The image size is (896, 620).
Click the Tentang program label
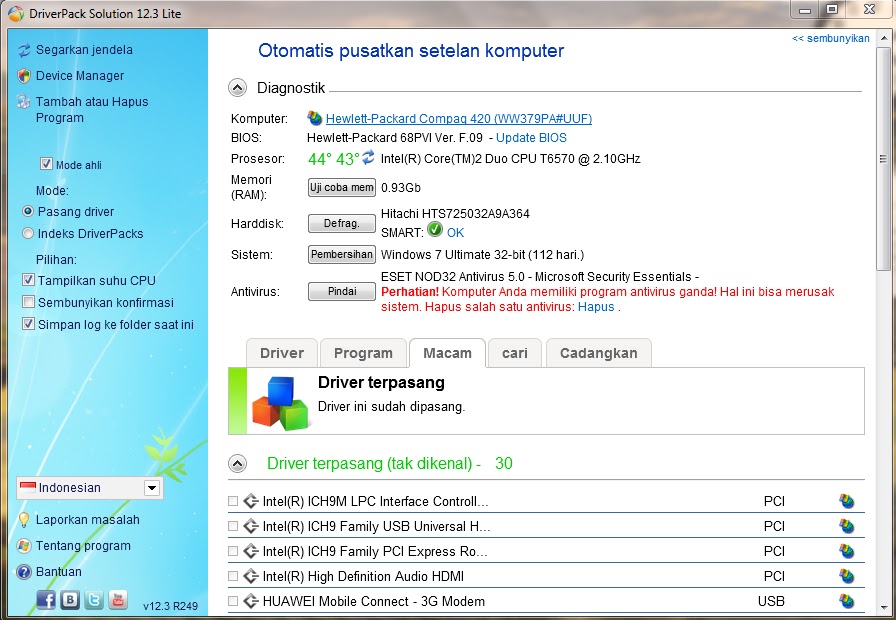tap(83, 546)
